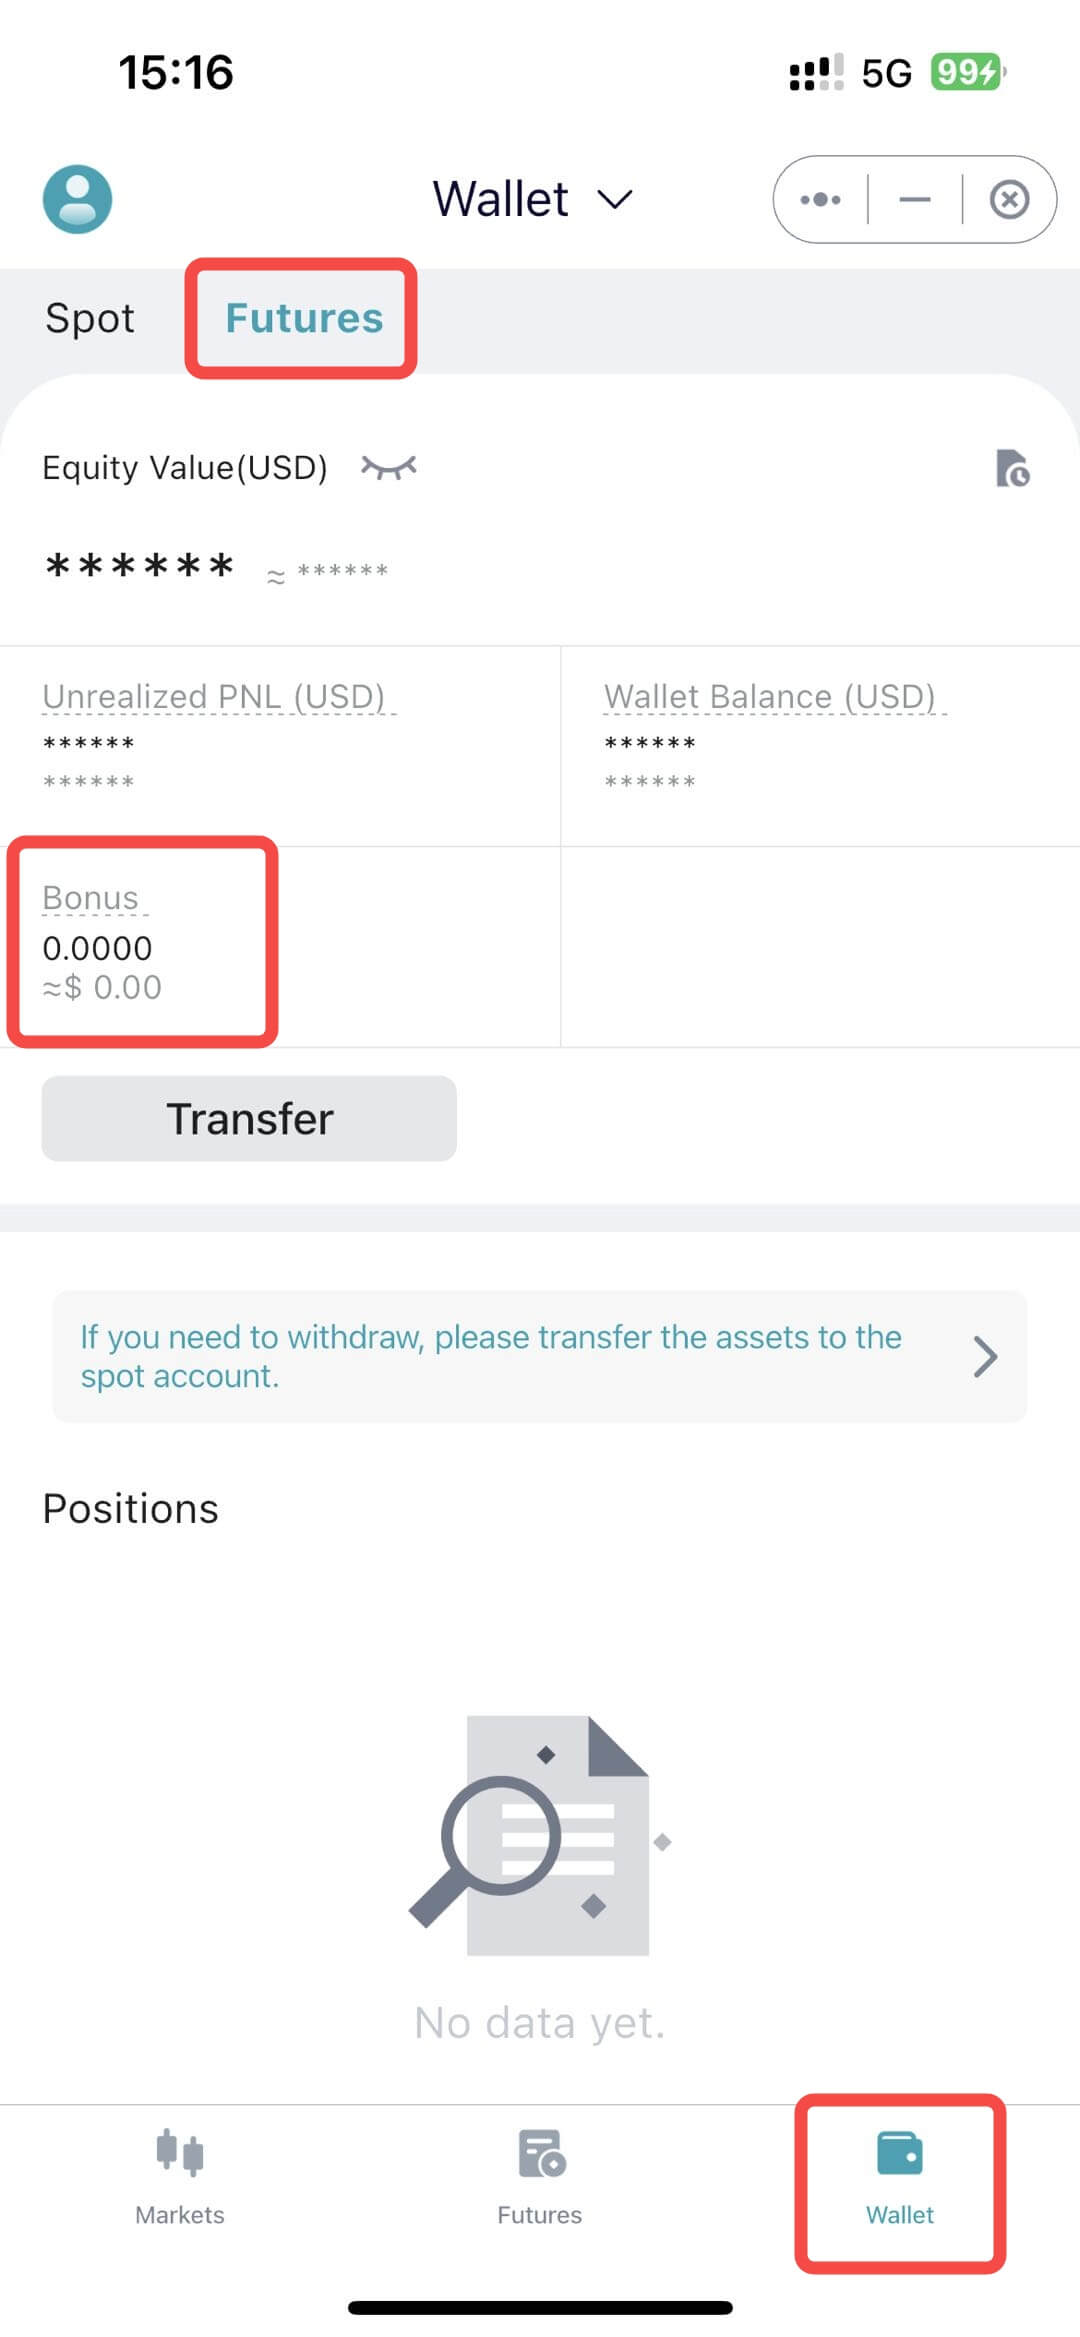Tap the Wallet icon in bottom bar
This screenshot has width=1080, height=2337.
(900, 2153)
